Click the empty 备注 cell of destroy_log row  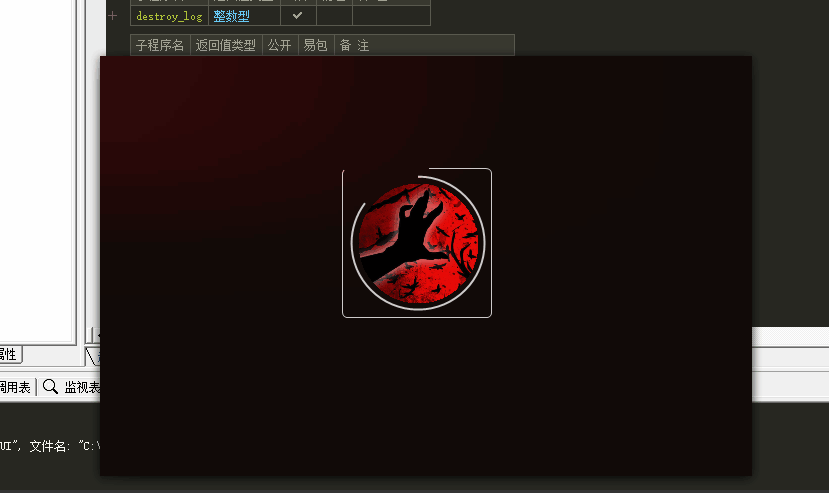click(391, 16)
